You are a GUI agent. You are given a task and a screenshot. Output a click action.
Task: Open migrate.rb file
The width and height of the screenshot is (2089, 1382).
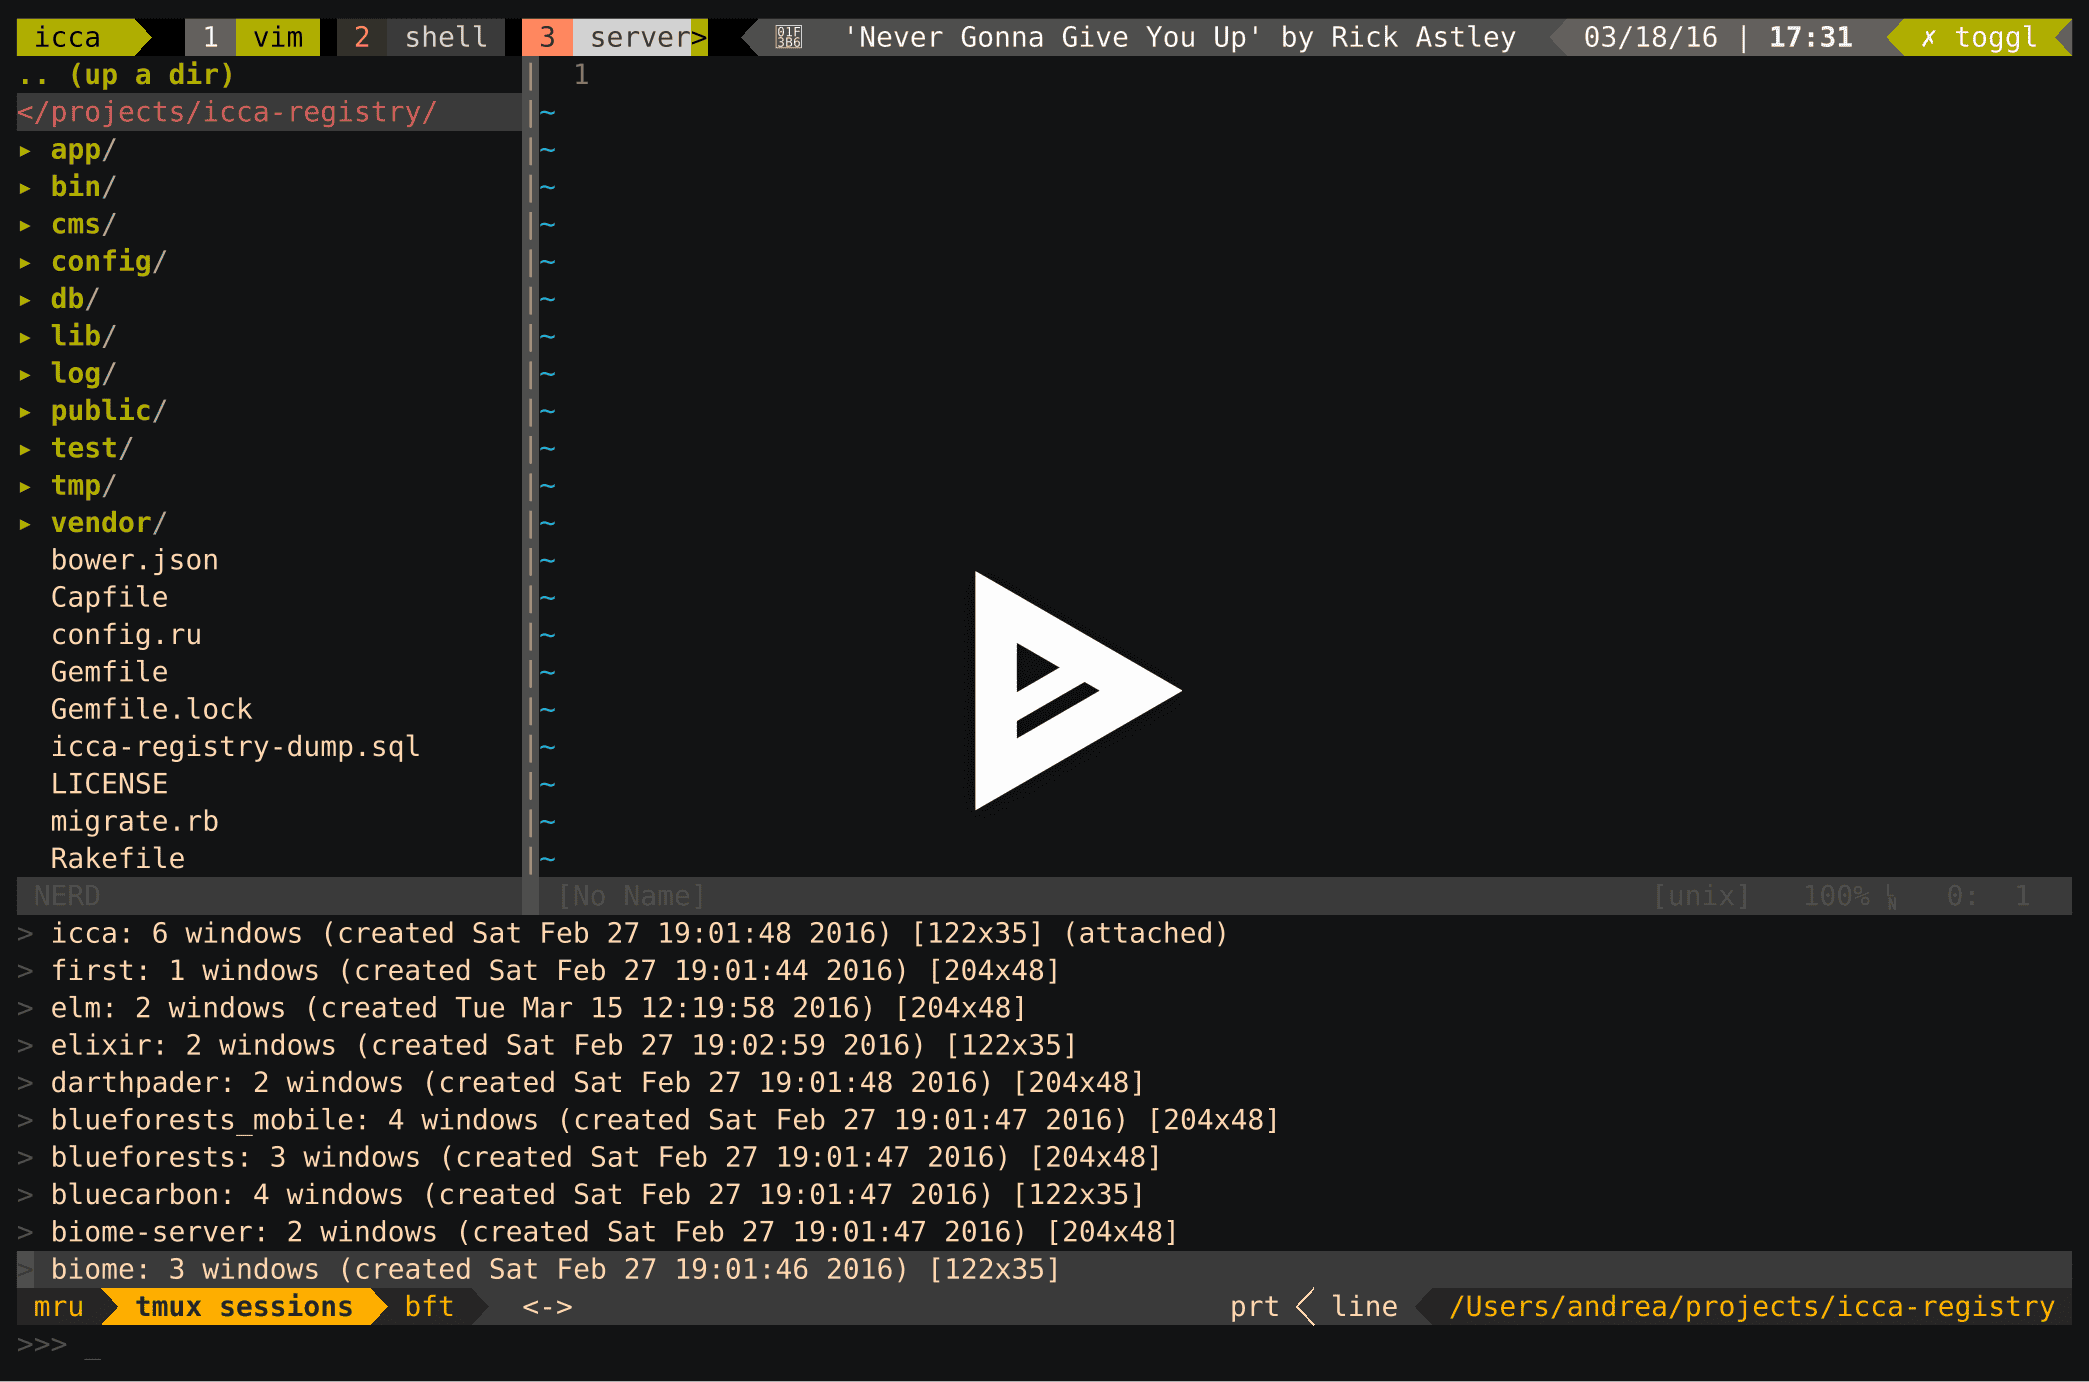coord(134,822)
